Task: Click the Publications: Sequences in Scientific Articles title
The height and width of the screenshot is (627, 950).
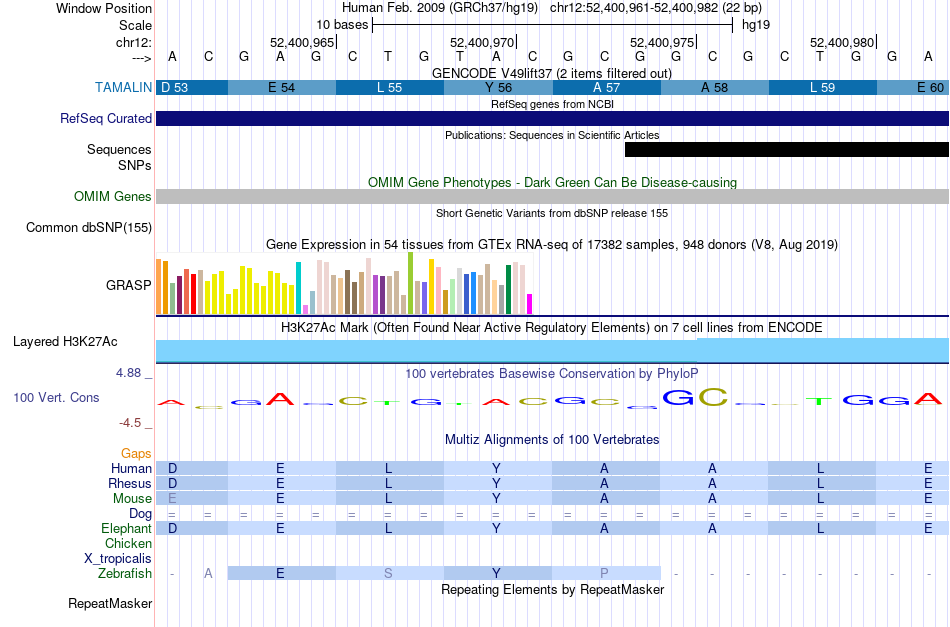Action: [x=552, y=135]
